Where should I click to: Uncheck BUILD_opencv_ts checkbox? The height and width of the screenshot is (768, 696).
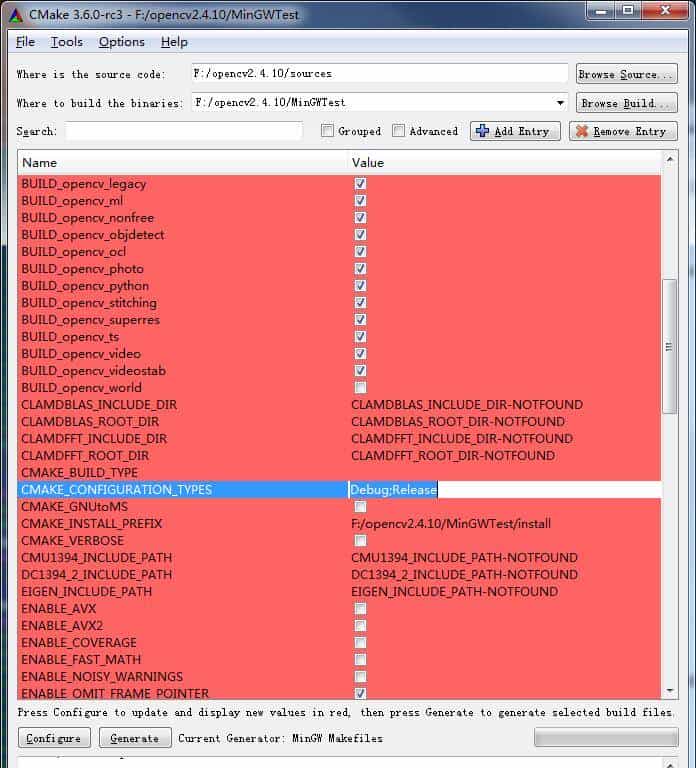[x=360, y=336]
